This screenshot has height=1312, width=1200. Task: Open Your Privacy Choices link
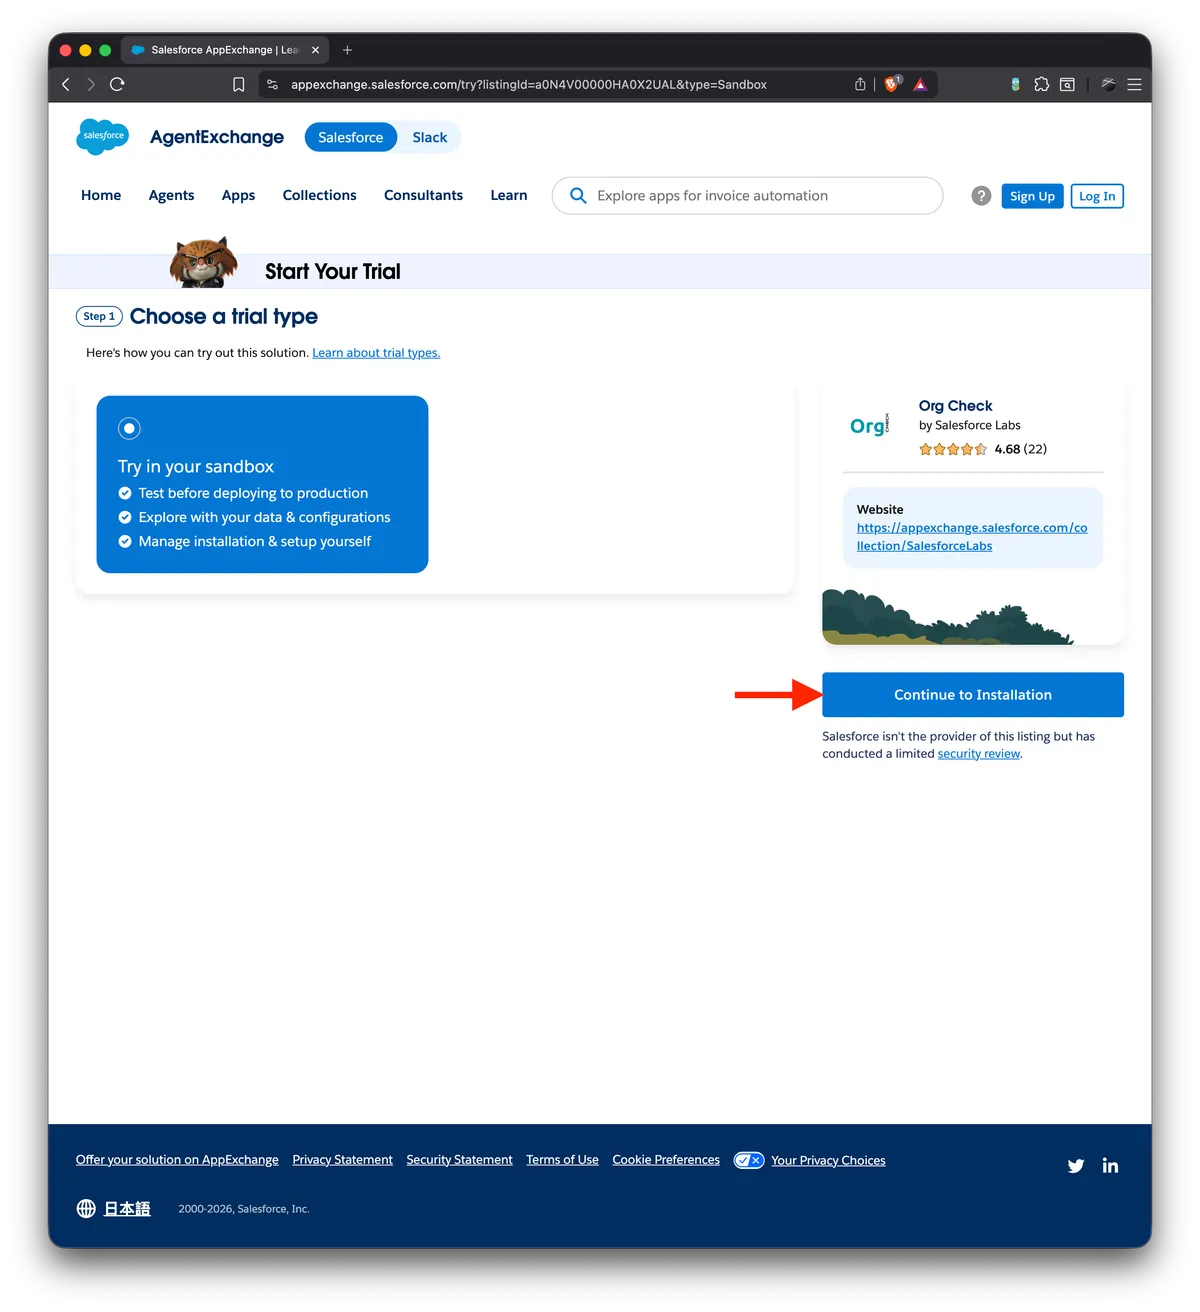click(828, 1161)
